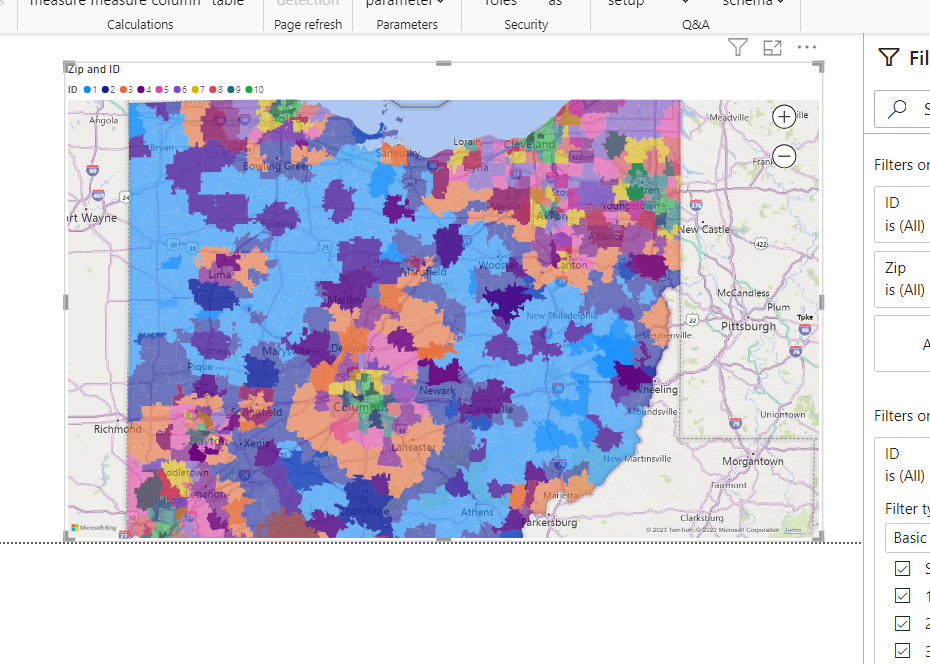Click the Marysville label on the map

(x=286, y=352)
